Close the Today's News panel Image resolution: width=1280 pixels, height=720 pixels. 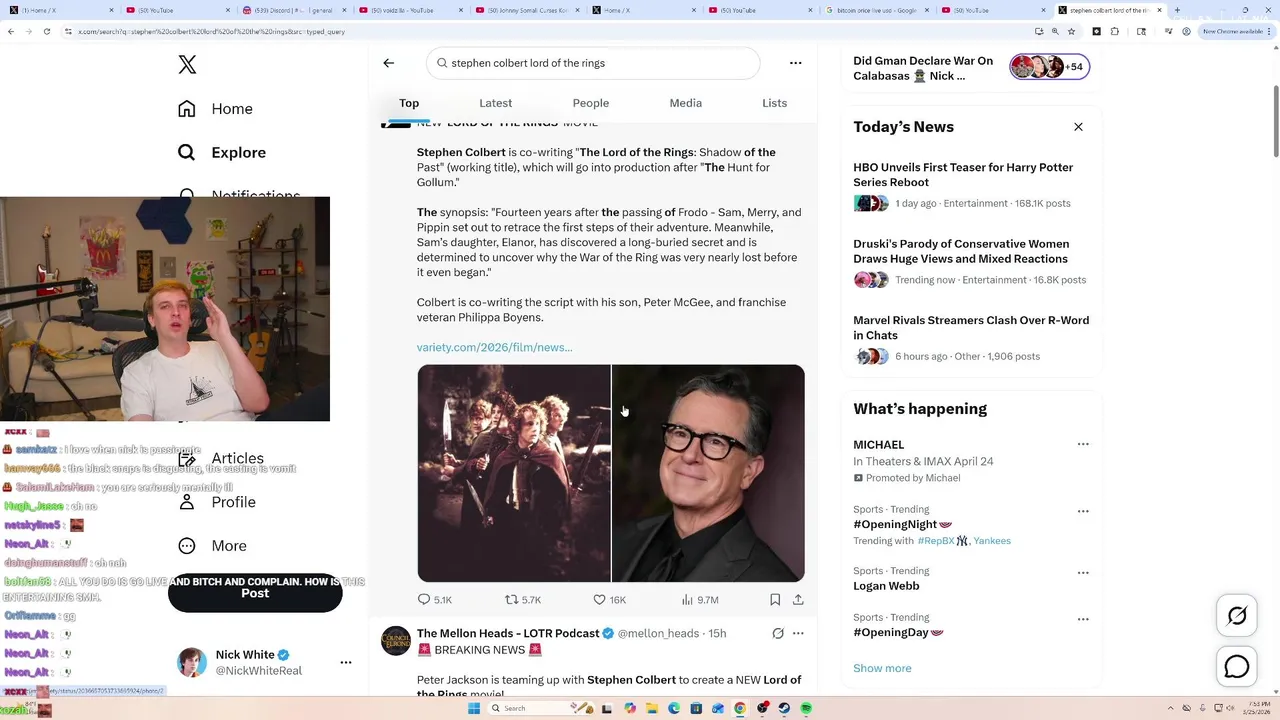click(x=1078, y=127)
